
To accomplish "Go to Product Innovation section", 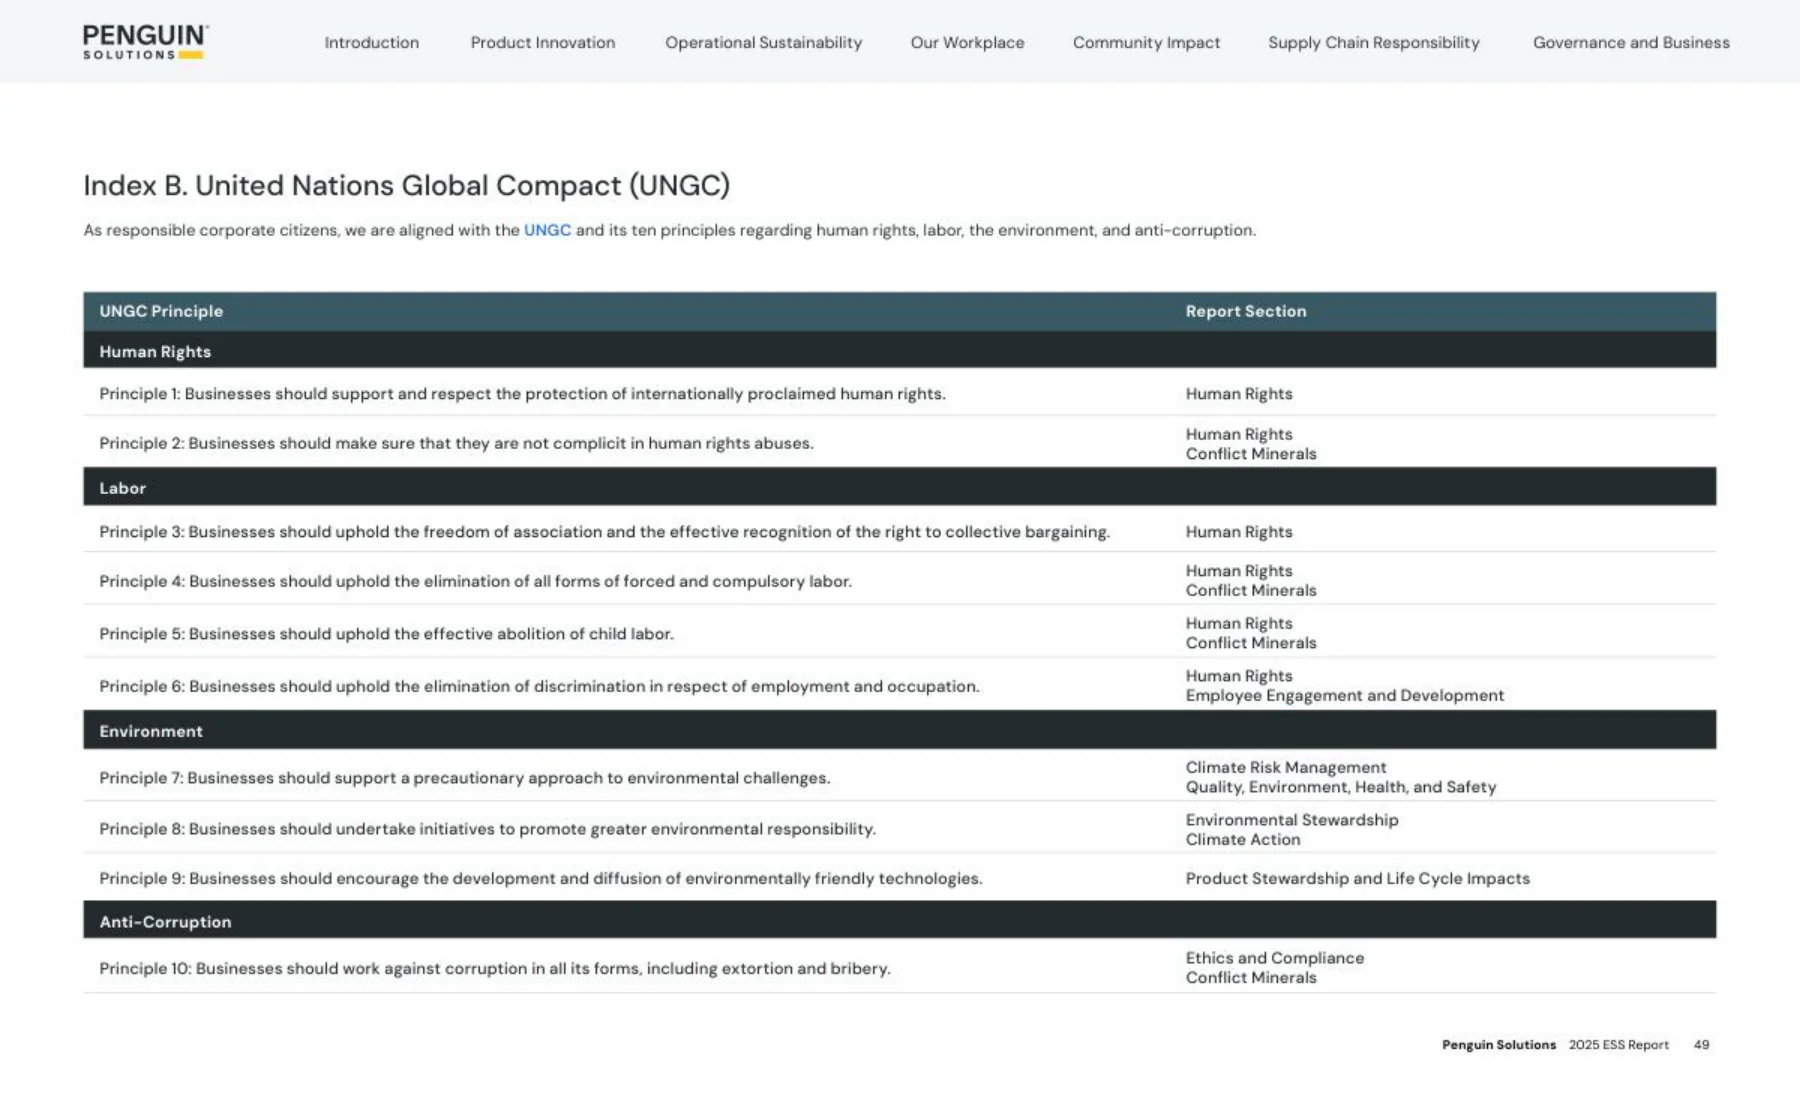I will 543,42.
